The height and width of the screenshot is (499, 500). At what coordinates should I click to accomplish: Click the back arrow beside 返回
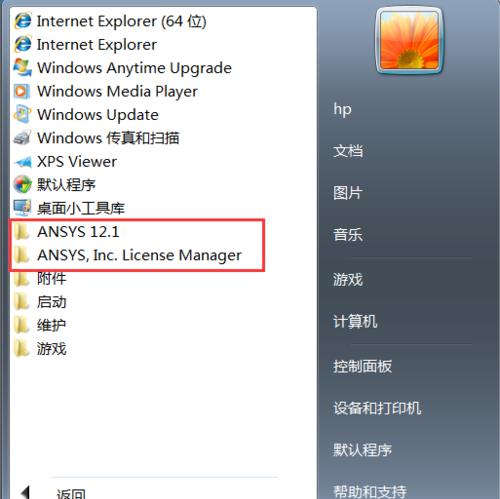[25, 493]
